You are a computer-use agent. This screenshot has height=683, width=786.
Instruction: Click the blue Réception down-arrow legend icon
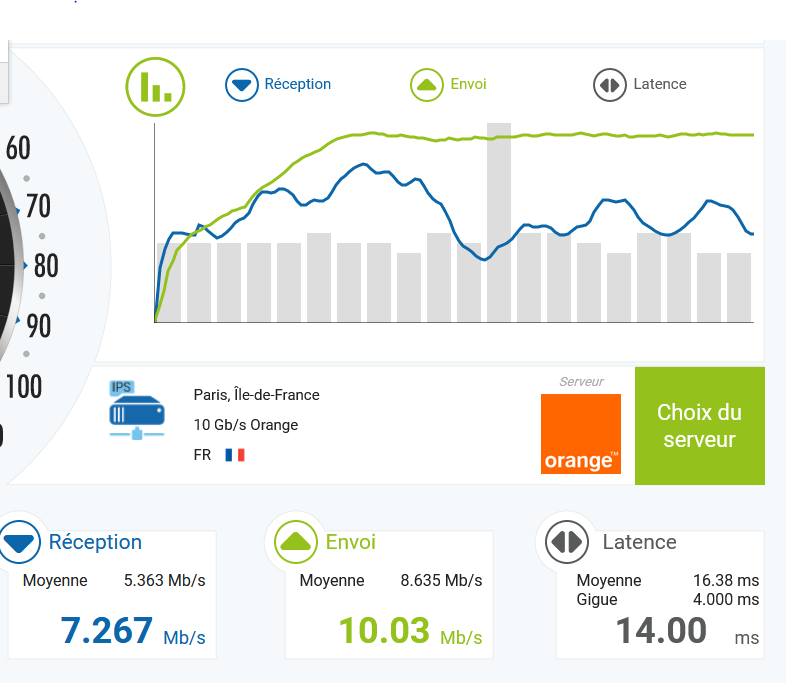[242, 85]
